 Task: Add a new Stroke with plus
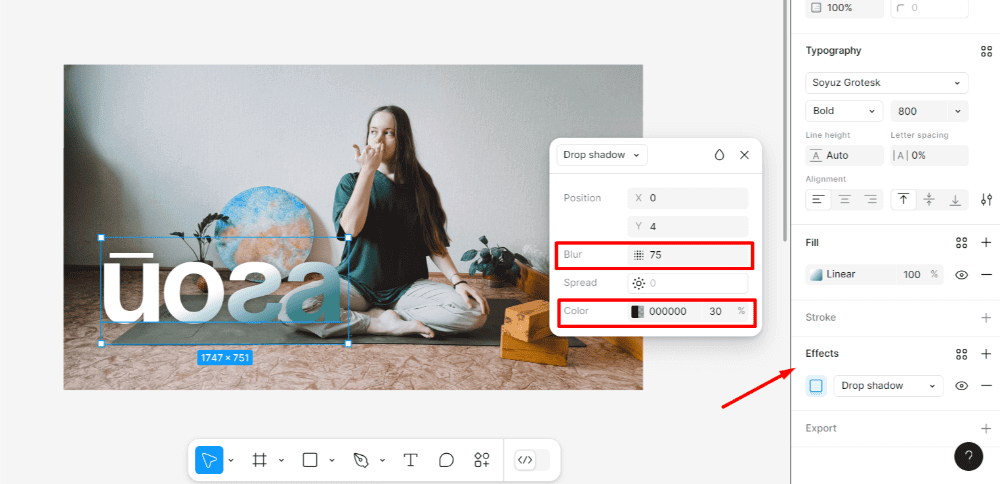tap(986, 318)
